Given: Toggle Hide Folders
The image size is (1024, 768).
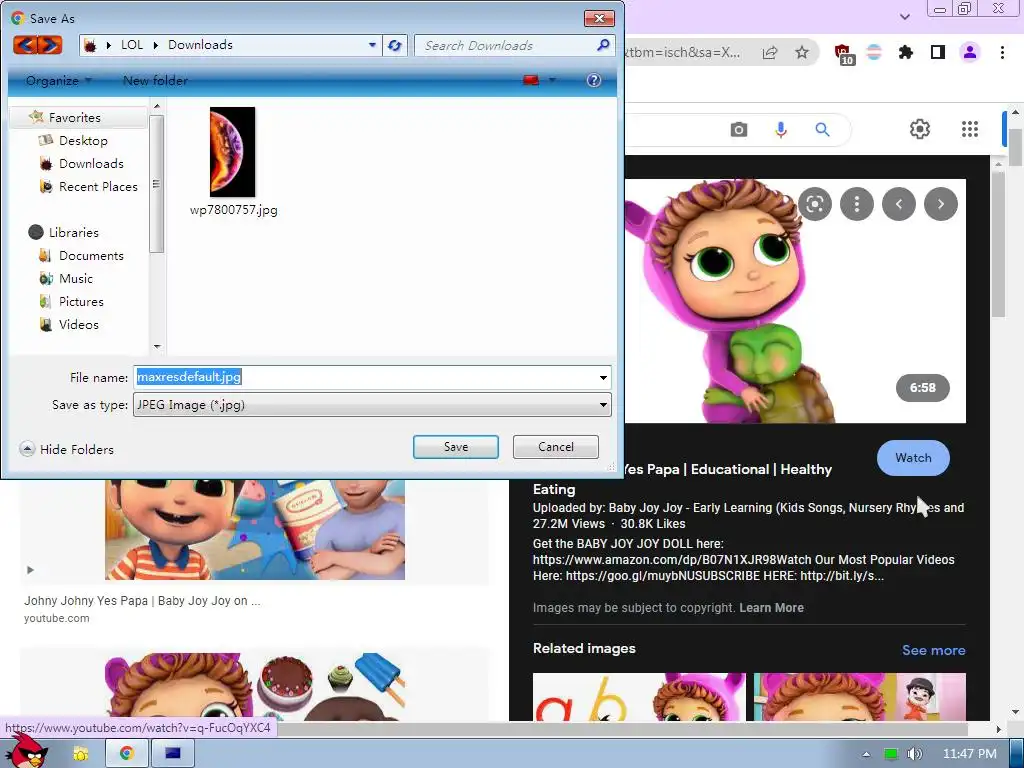Looking at the screenshot, I should pyautogui.click(x=67, y=449).
